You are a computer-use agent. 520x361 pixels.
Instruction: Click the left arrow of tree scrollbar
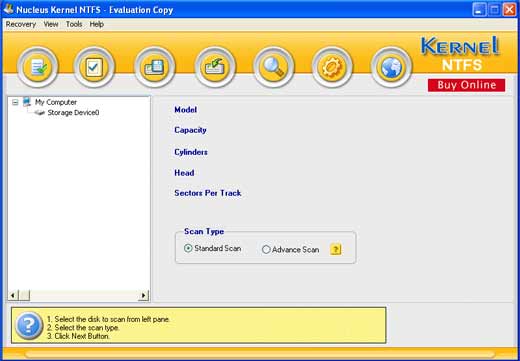pyautogui.click(x=13, y=295)
